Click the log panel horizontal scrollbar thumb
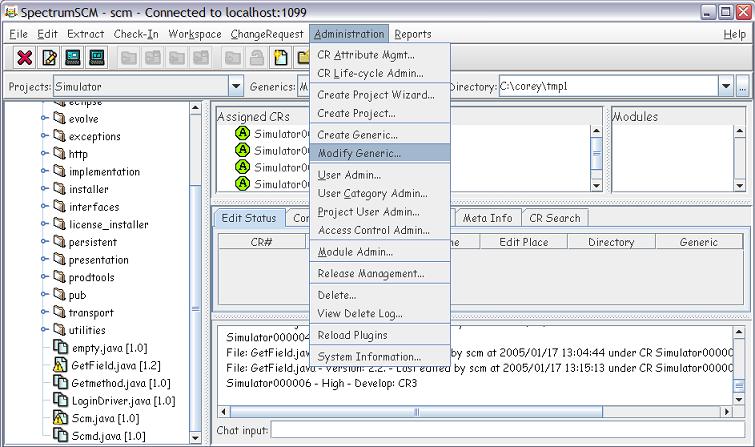Image resolution: width=755 pixels, height=447 pixels. click(417, 412)
